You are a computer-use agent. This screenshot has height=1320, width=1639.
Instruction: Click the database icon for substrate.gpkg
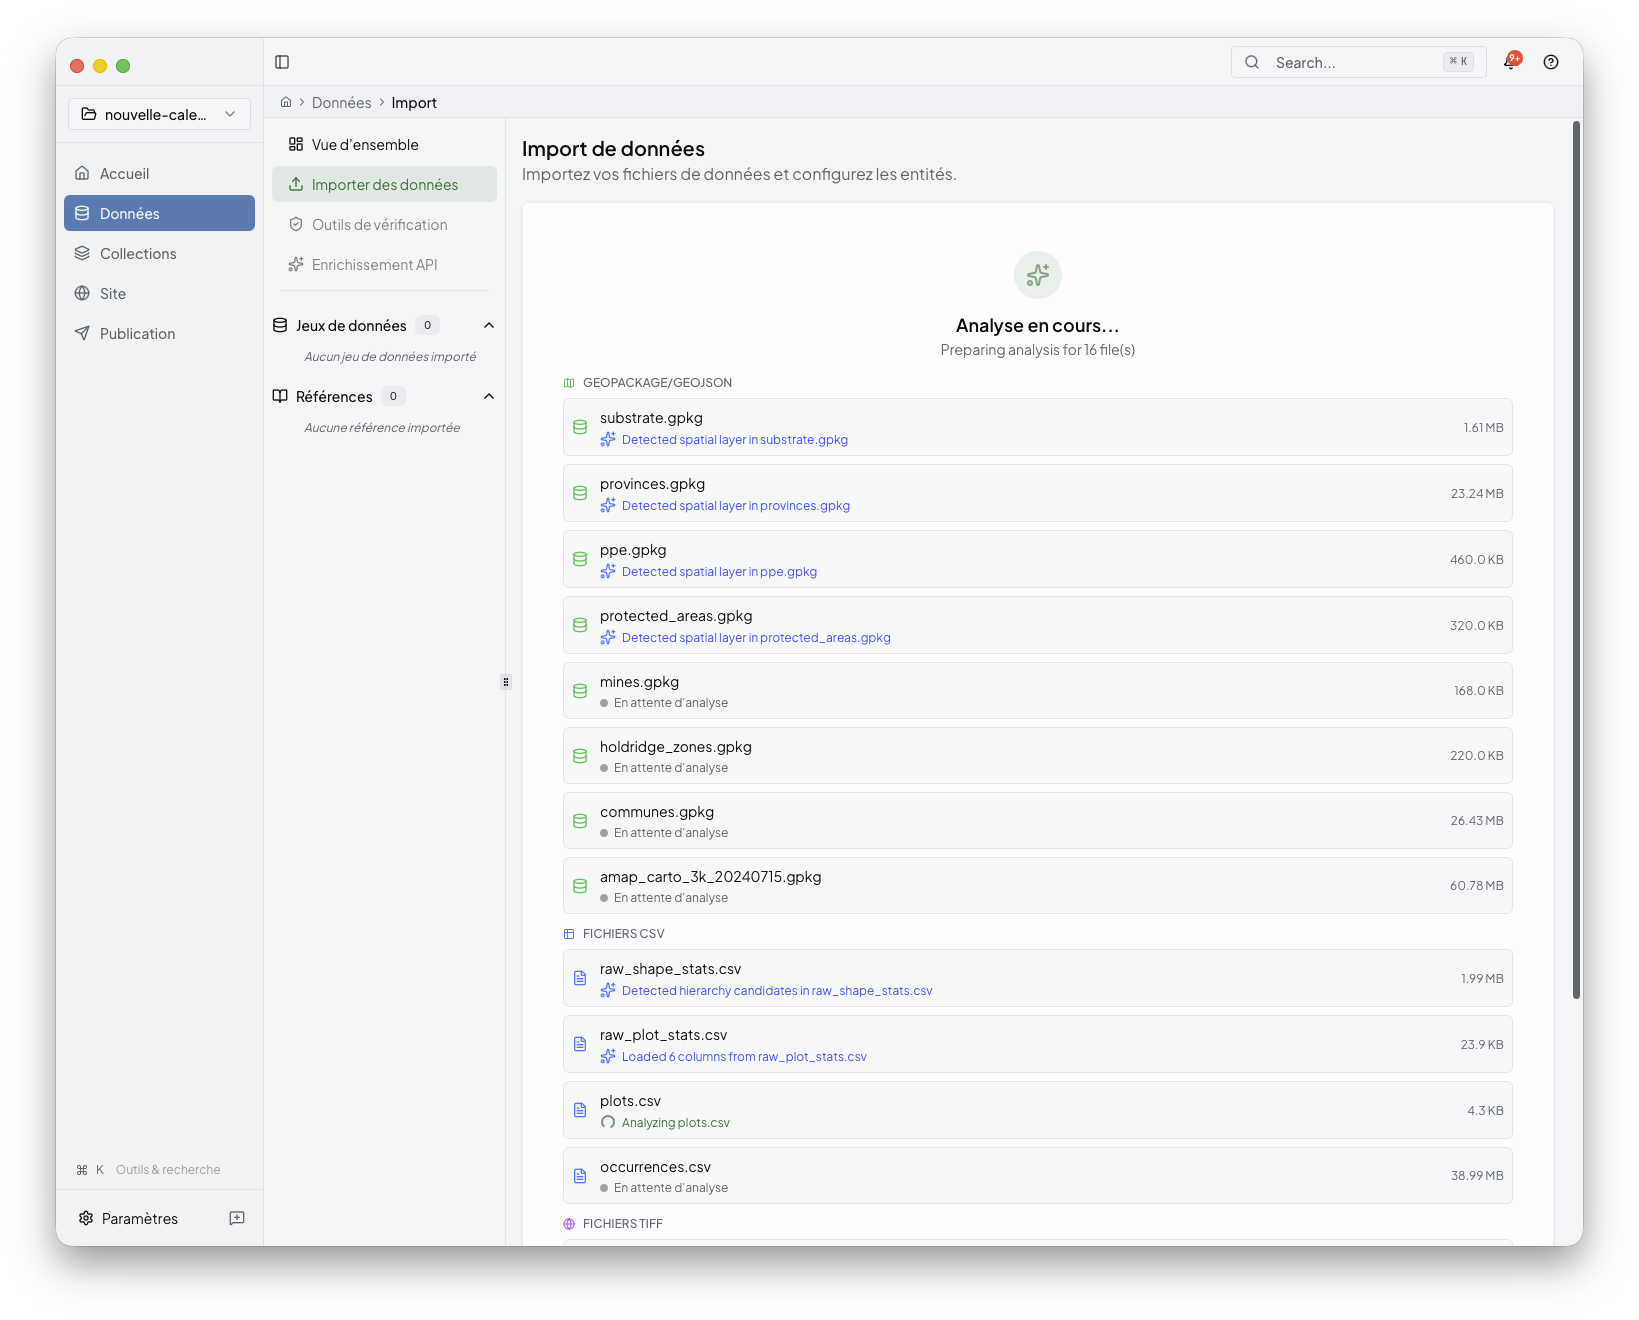click(x=580, y=427)
